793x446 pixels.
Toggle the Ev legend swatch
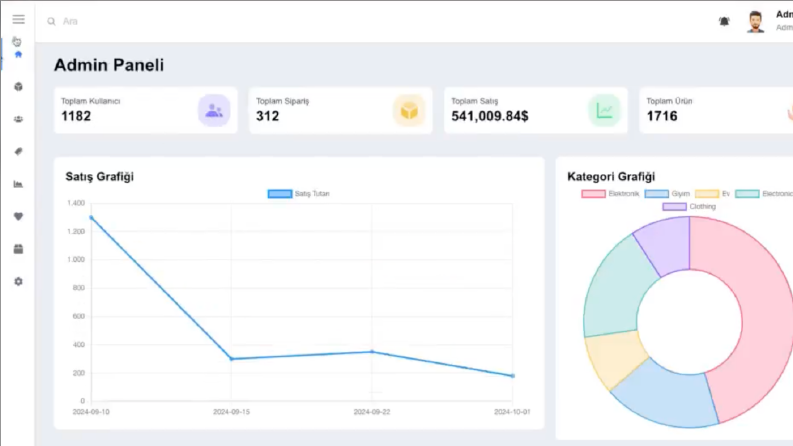point(707,194)
